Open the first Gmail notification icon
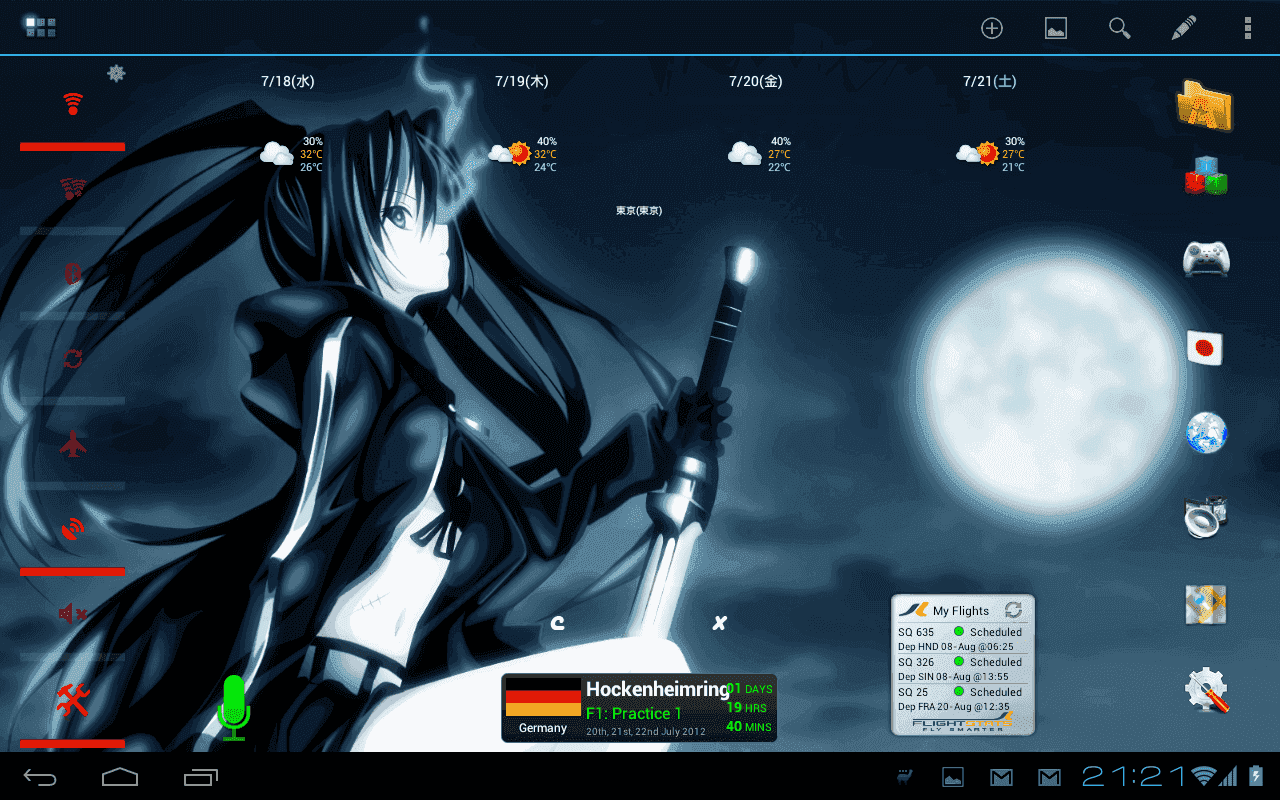Screen dimensions: 1280x800 point(1001,776)
